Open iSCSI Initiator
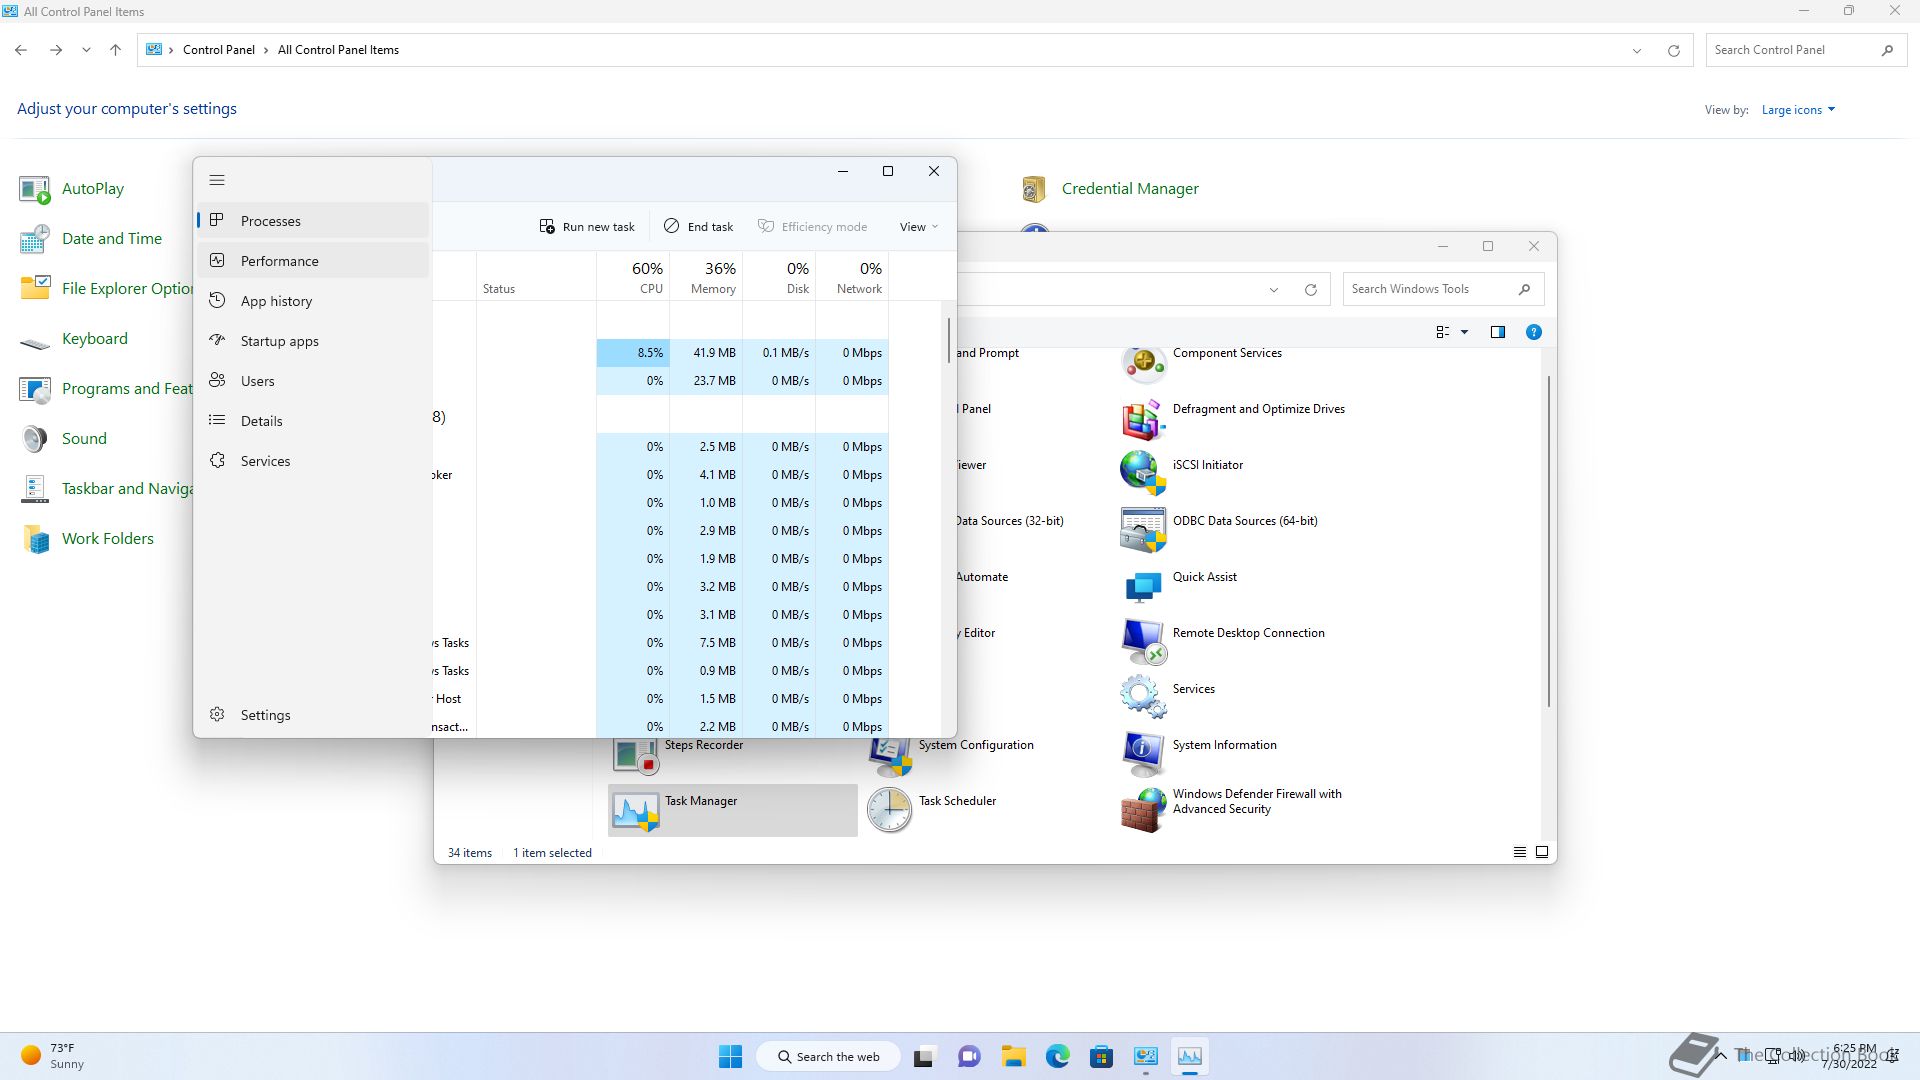Screen dimensions: 1920x1080 pos(1182,474)
